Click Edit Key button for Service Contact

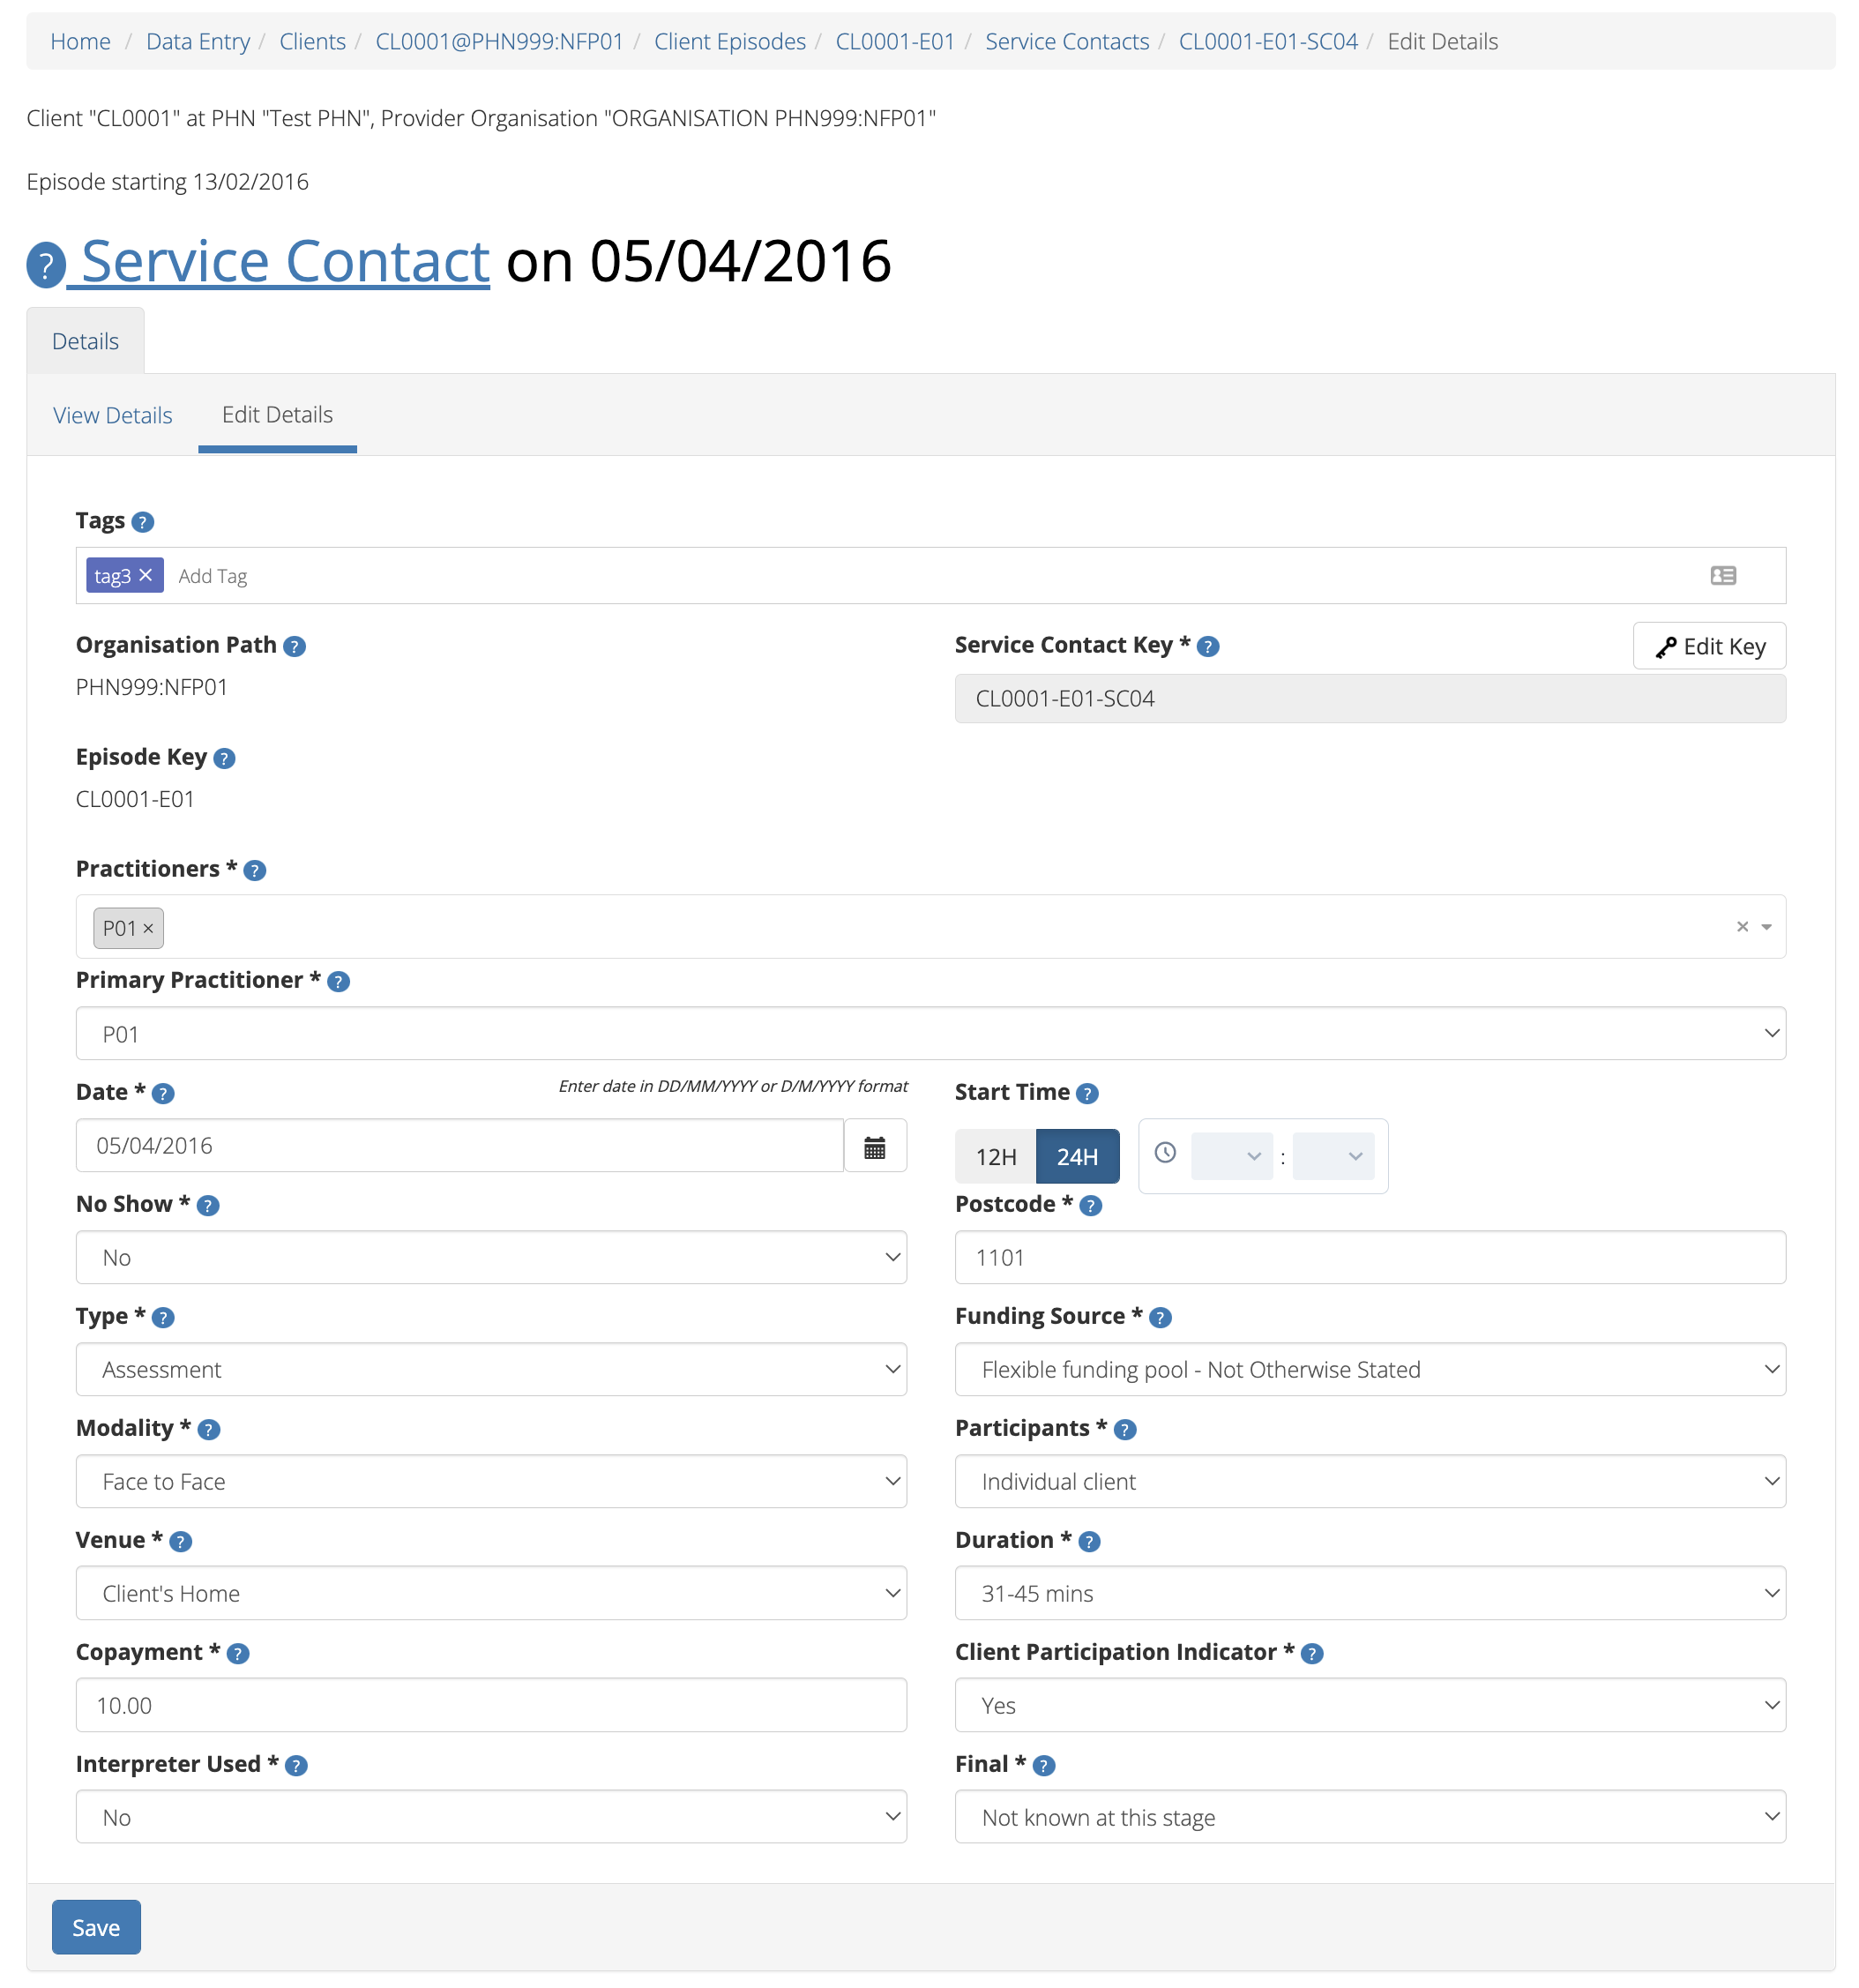1711,646
